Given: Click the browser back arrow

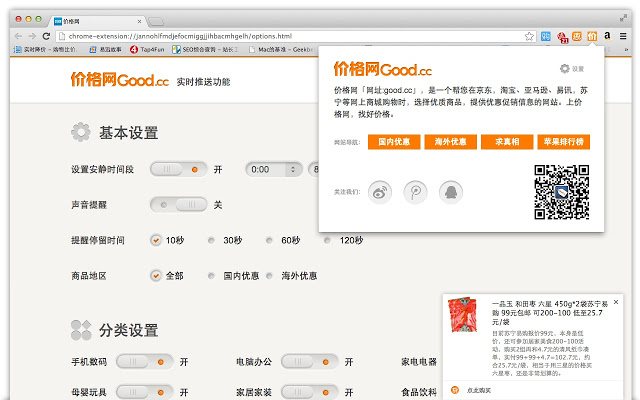Looking at the screenshot, I should click(x=18, y=36).
